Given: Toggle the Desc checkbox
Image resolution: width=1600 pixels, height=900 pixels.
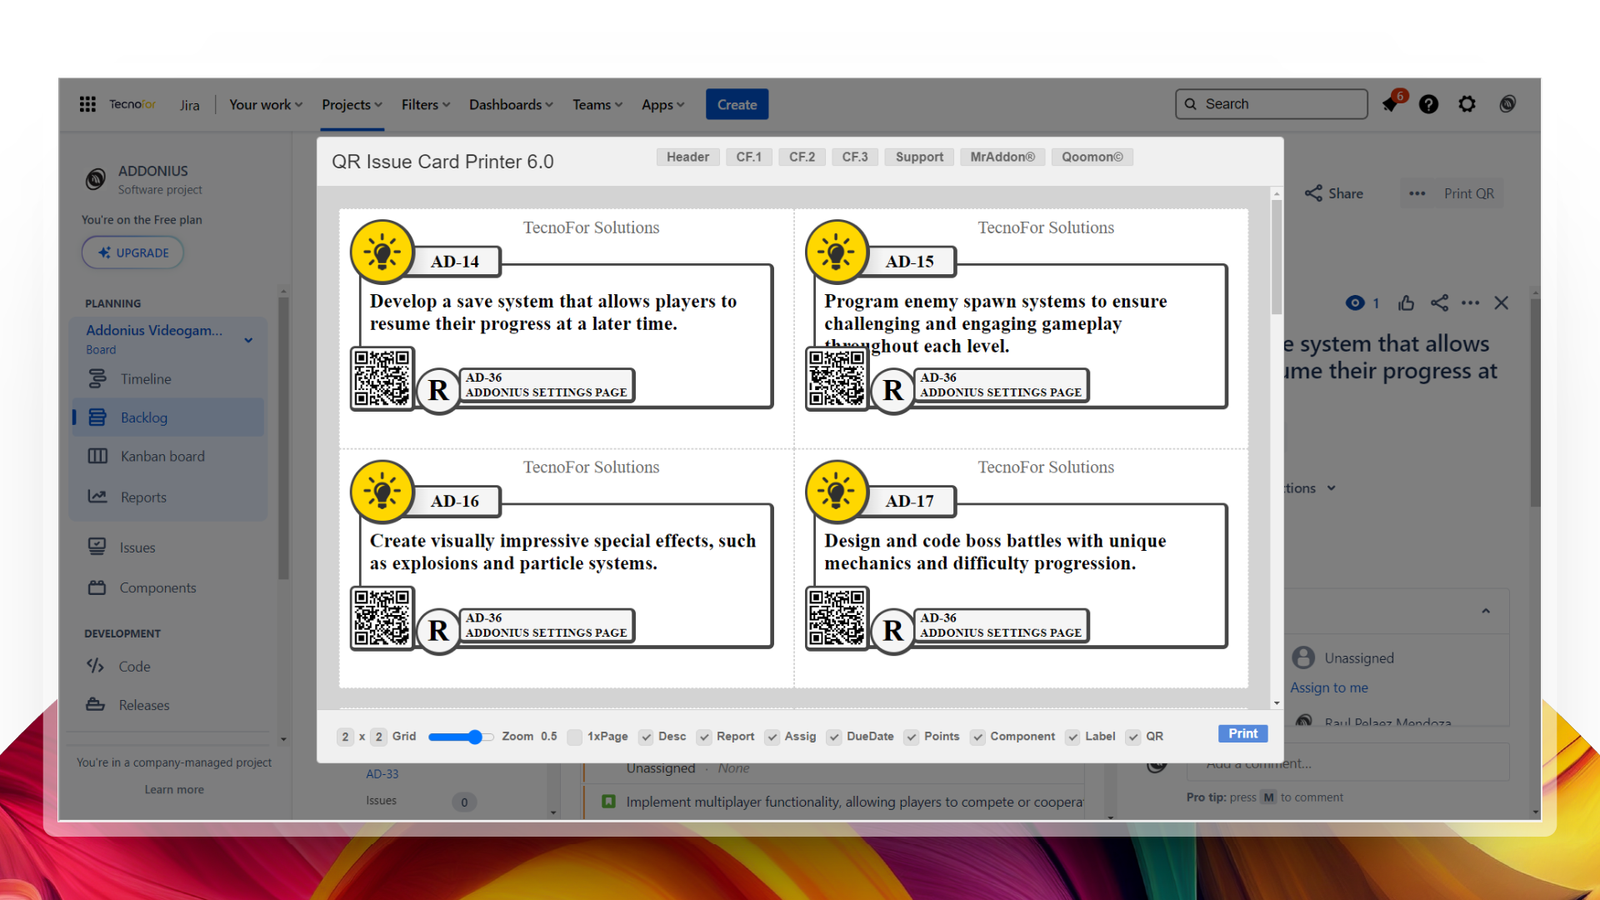Looking at the screenshot, I should pos(646,737).
